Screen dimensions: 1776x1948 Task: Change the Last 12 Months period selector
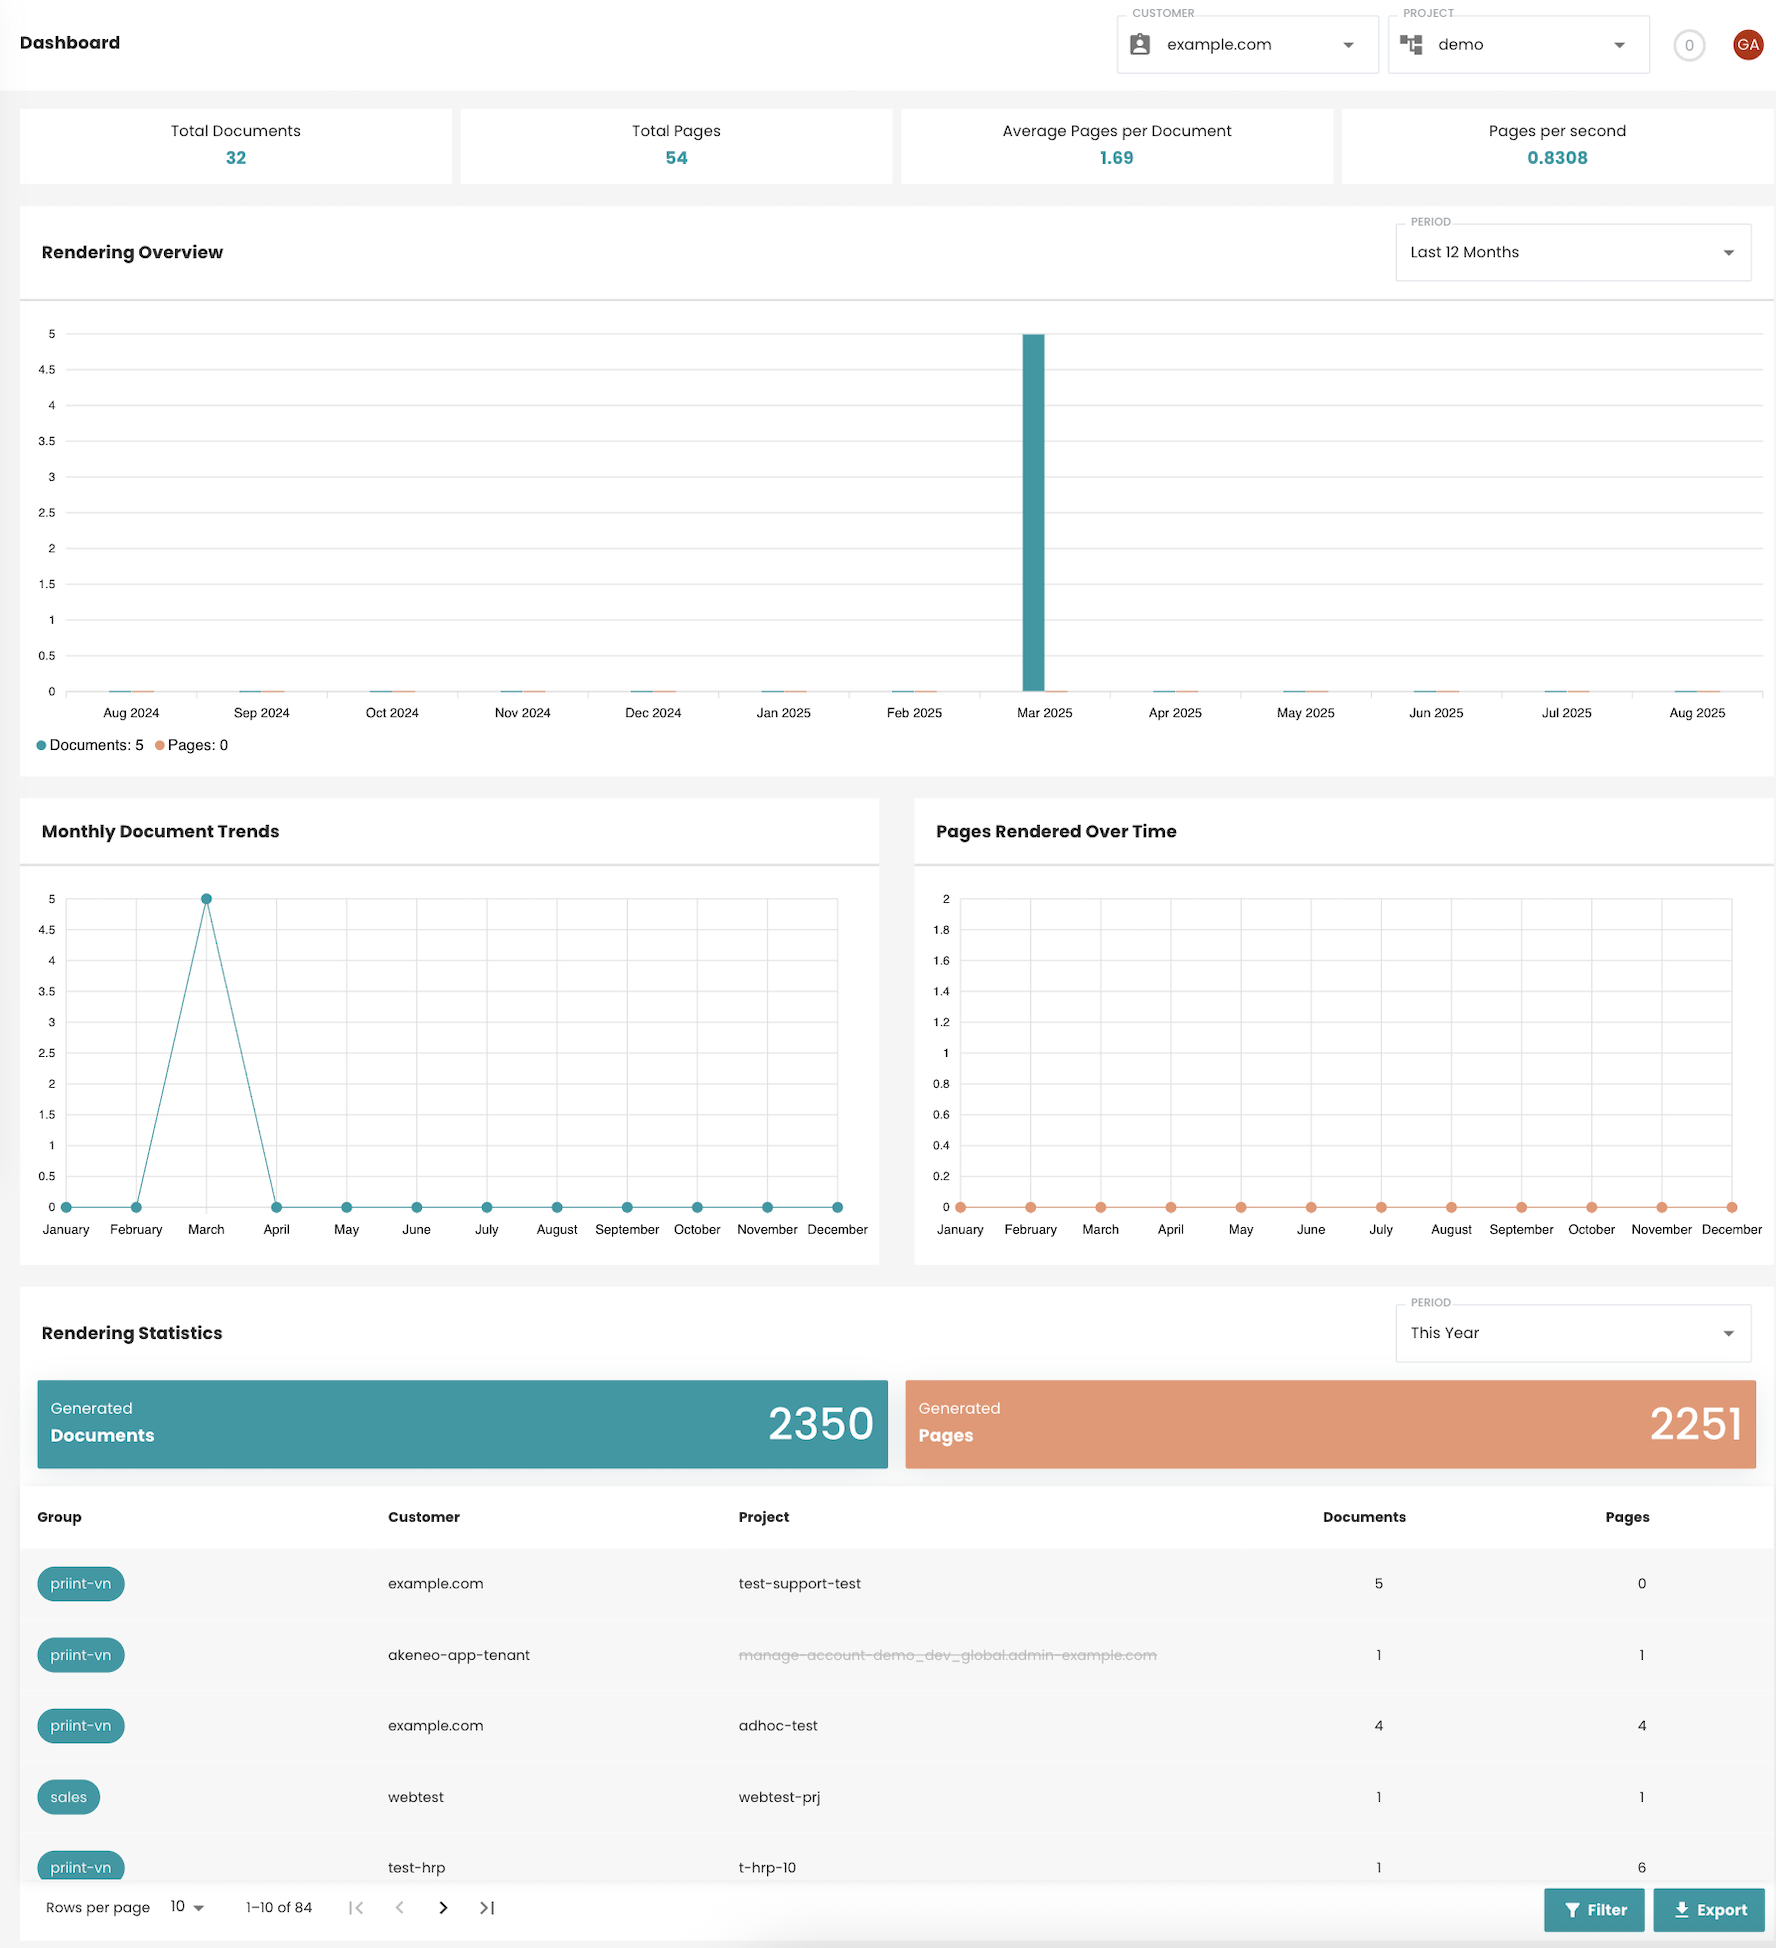pyautogui.click(x=1572, y=252)
